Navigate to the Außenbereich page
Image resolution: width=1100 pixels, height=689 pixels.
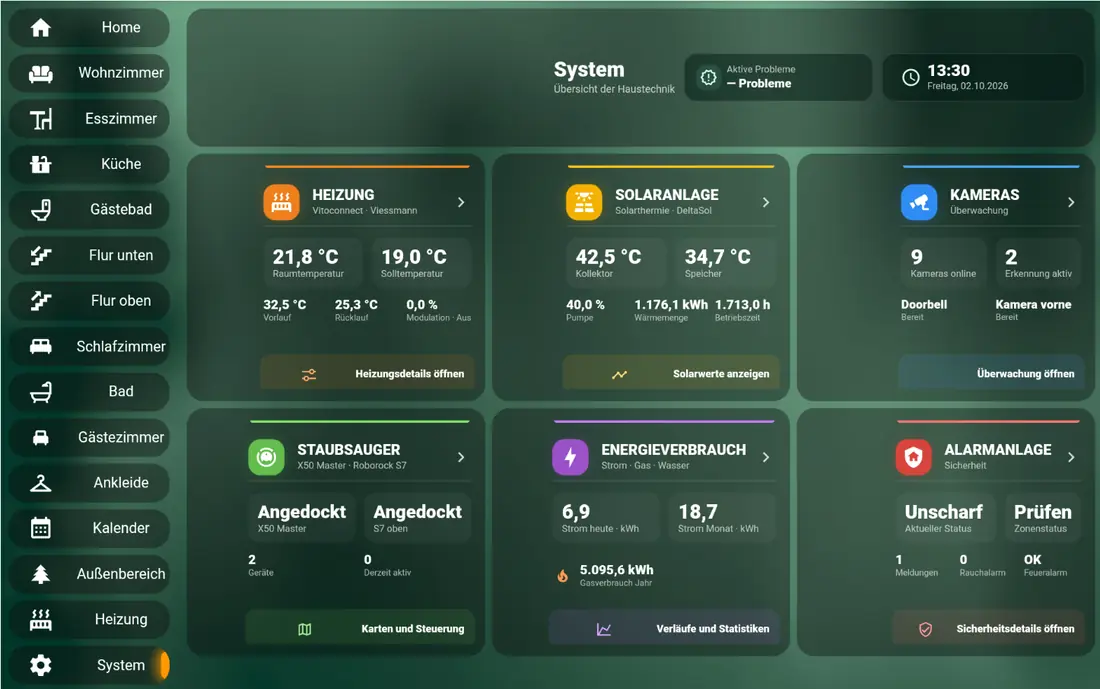(x=89, y=574)
